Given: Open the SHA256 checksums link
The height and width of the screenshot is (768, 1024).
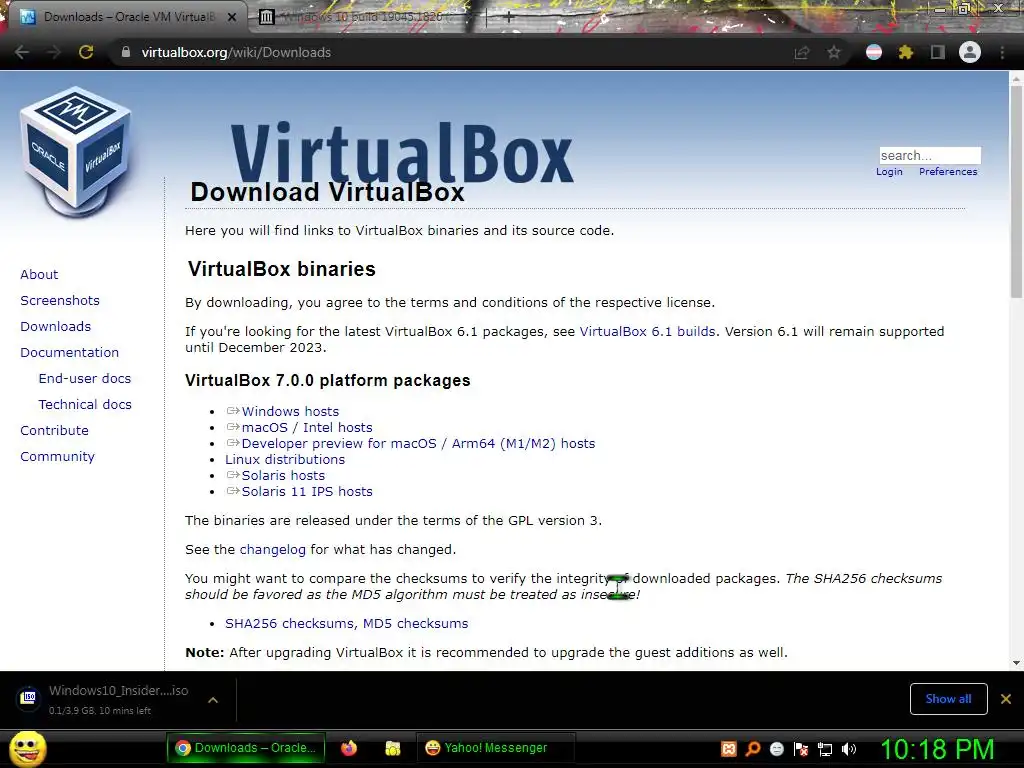Looking at the screenshot, I should (x=290, y=624).
